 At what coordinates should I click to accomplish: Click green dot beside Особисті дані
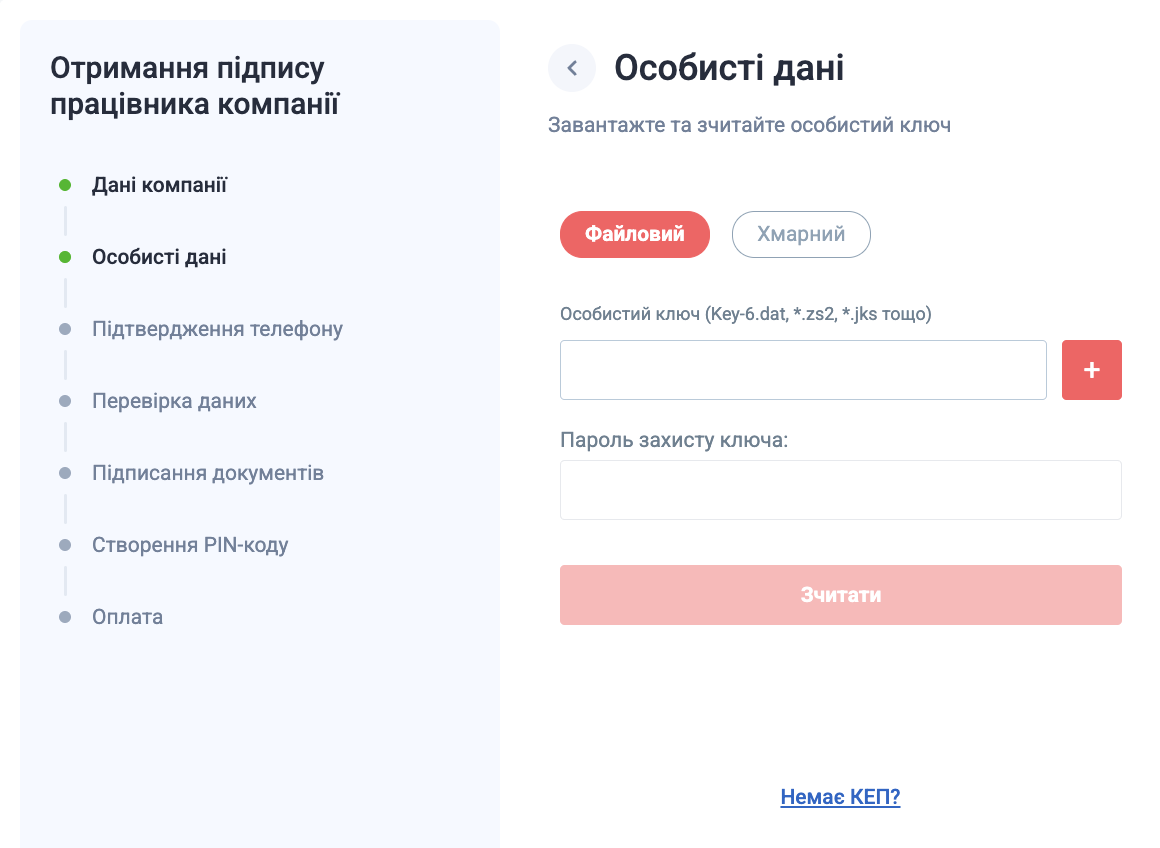tap(65, 257)
